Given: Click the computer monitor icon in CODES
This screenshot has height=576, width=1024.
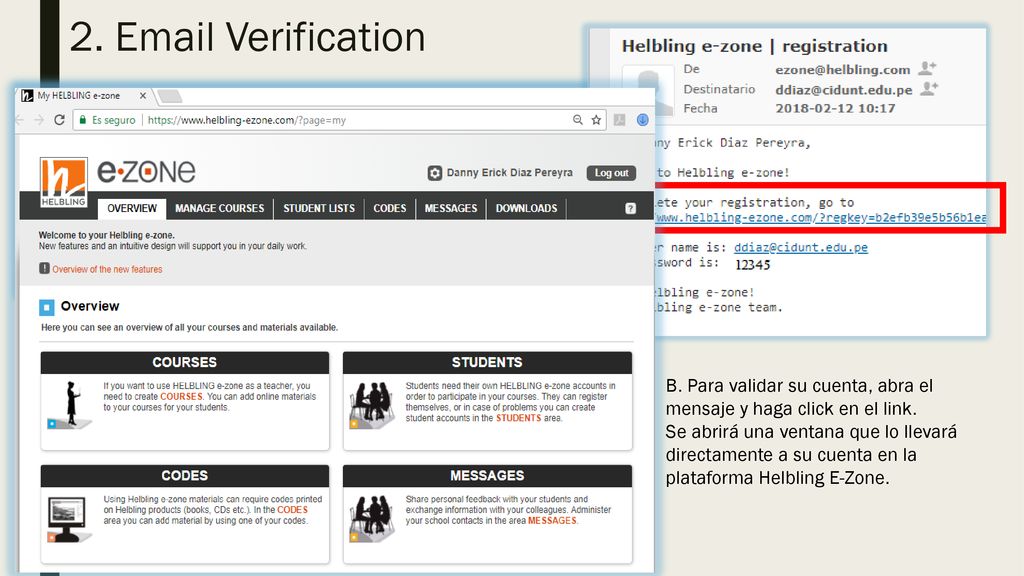Looking at the screenshot, I should click(69, 519).
